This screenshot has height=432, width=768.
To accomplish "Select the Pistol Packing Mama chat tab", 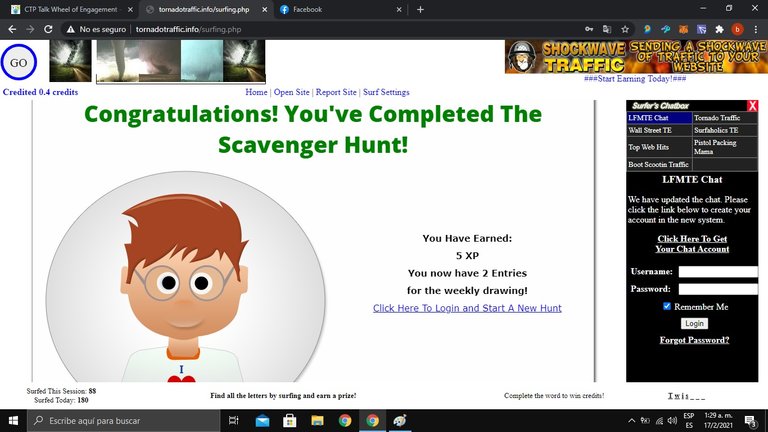I will tap(725, 147).
